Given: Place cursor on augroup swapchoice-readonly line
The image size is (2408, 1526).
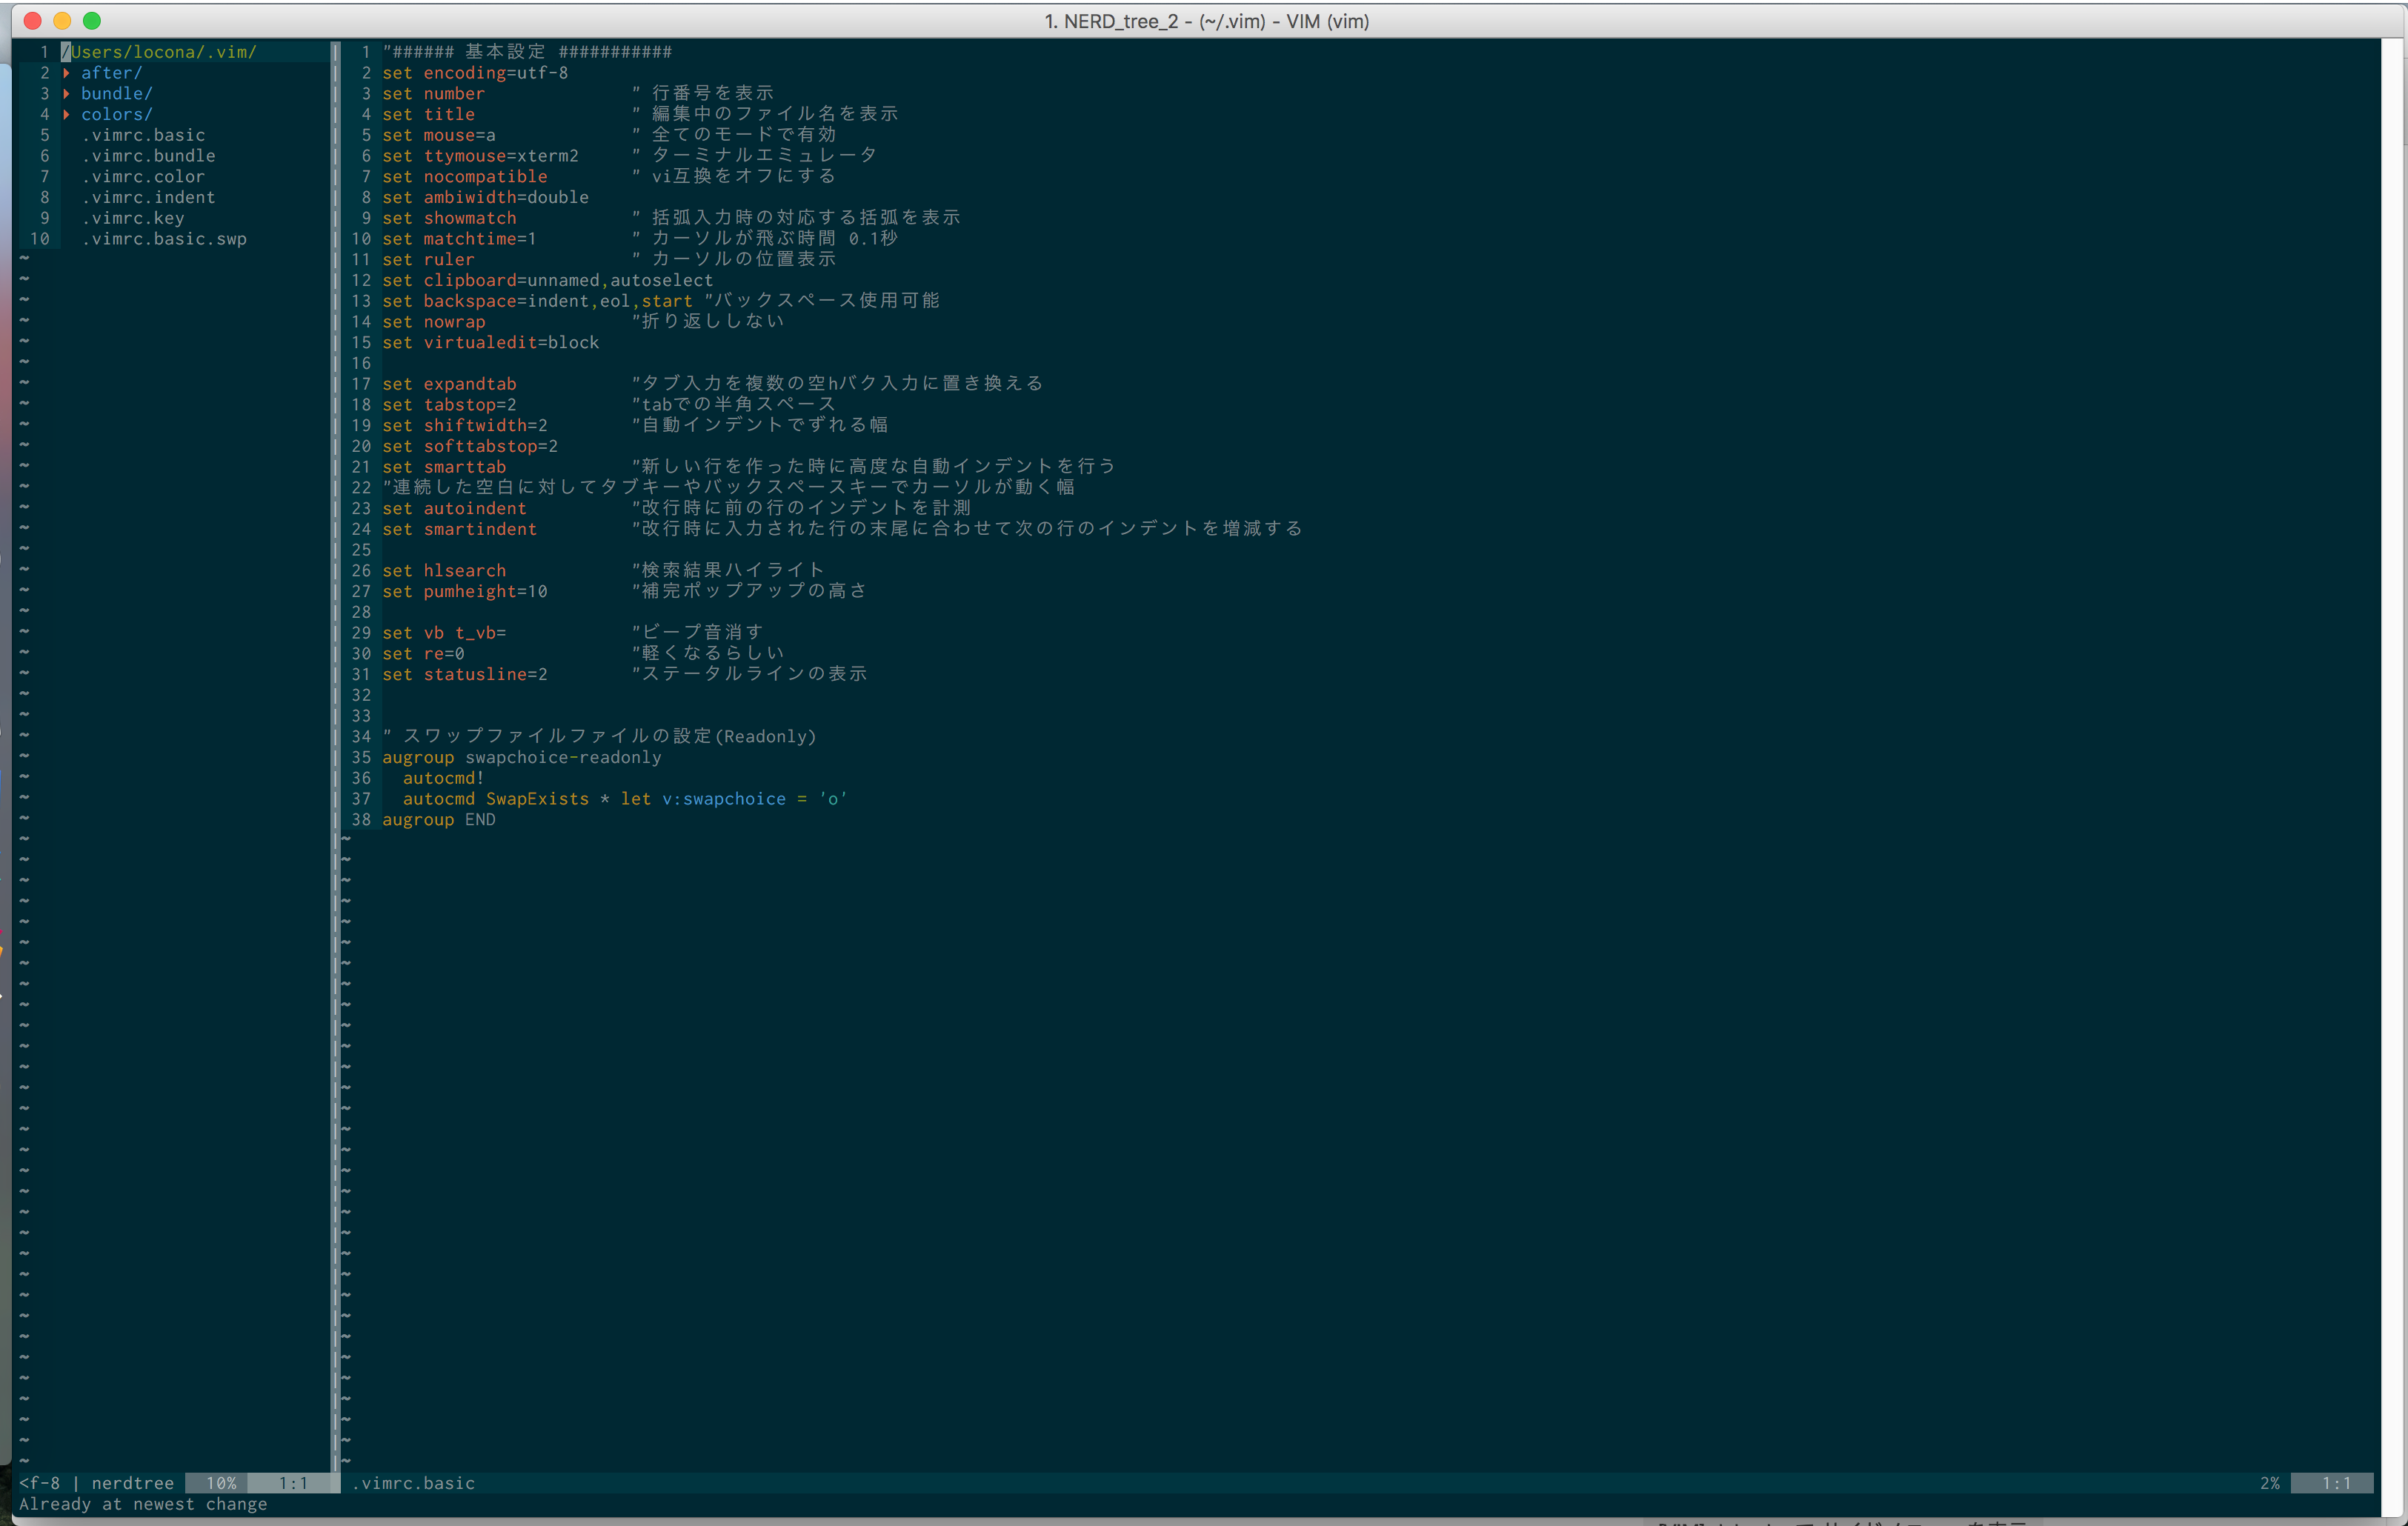Looking at the screenshot, I should (x=521, y=757).
